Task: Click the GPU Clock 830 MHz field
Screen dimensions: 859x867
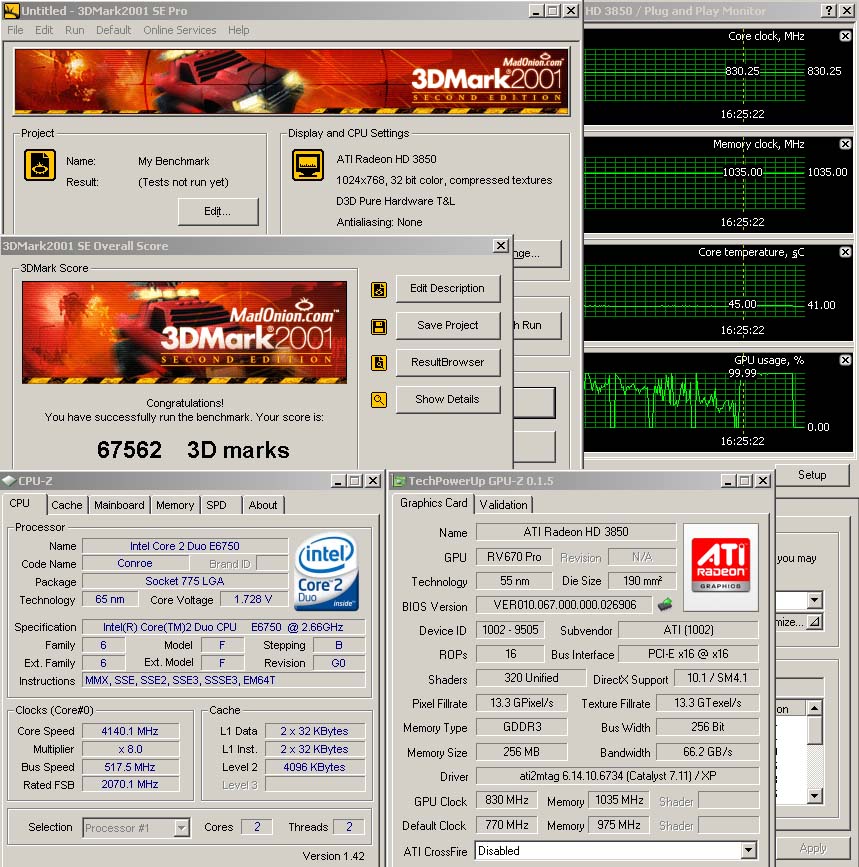Action: click(x=507, y=800)
